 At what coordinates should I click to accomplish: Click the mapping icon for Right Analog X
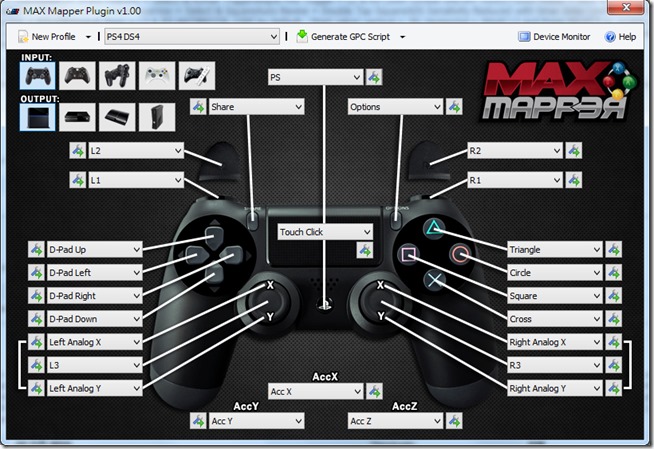[614, 342]
